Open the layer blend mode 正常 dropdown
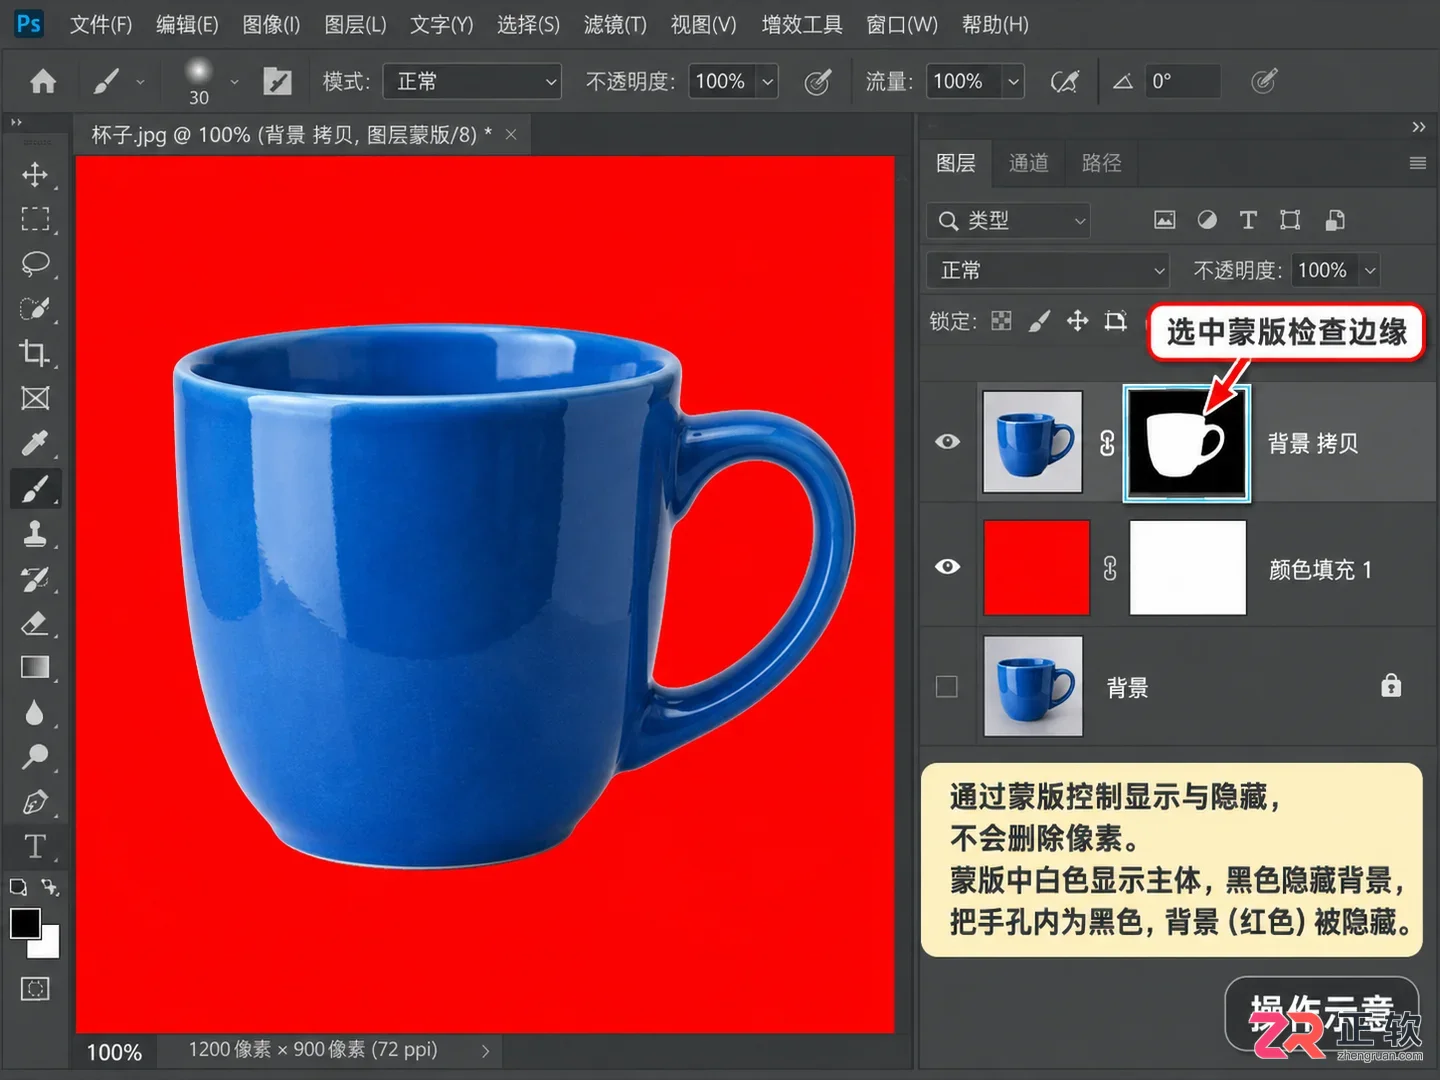This screenshot has height=1080, width=1440. (x=1048, y=270)
